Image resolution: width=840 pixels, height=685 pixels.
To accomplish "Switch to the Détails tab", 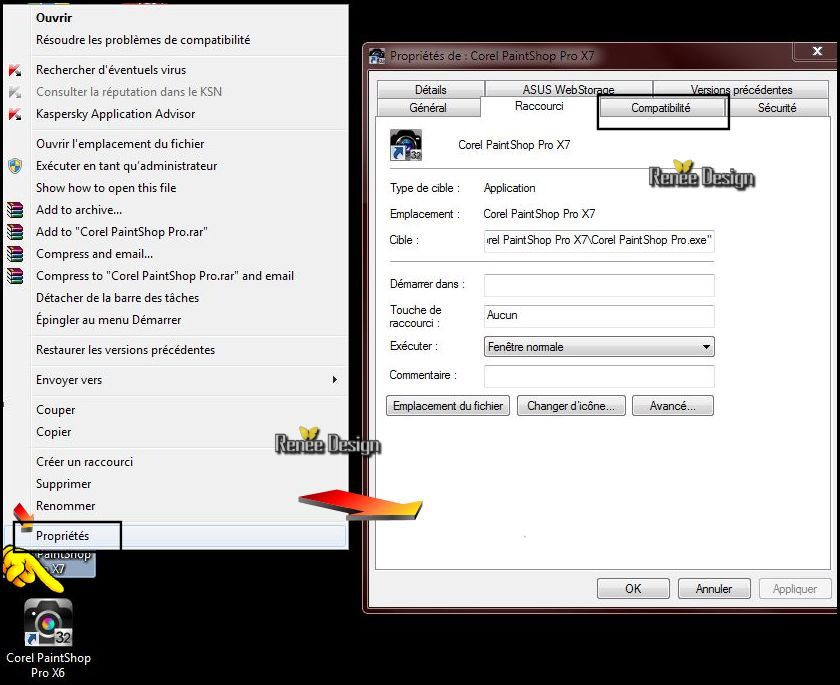I will coord(431,89).
